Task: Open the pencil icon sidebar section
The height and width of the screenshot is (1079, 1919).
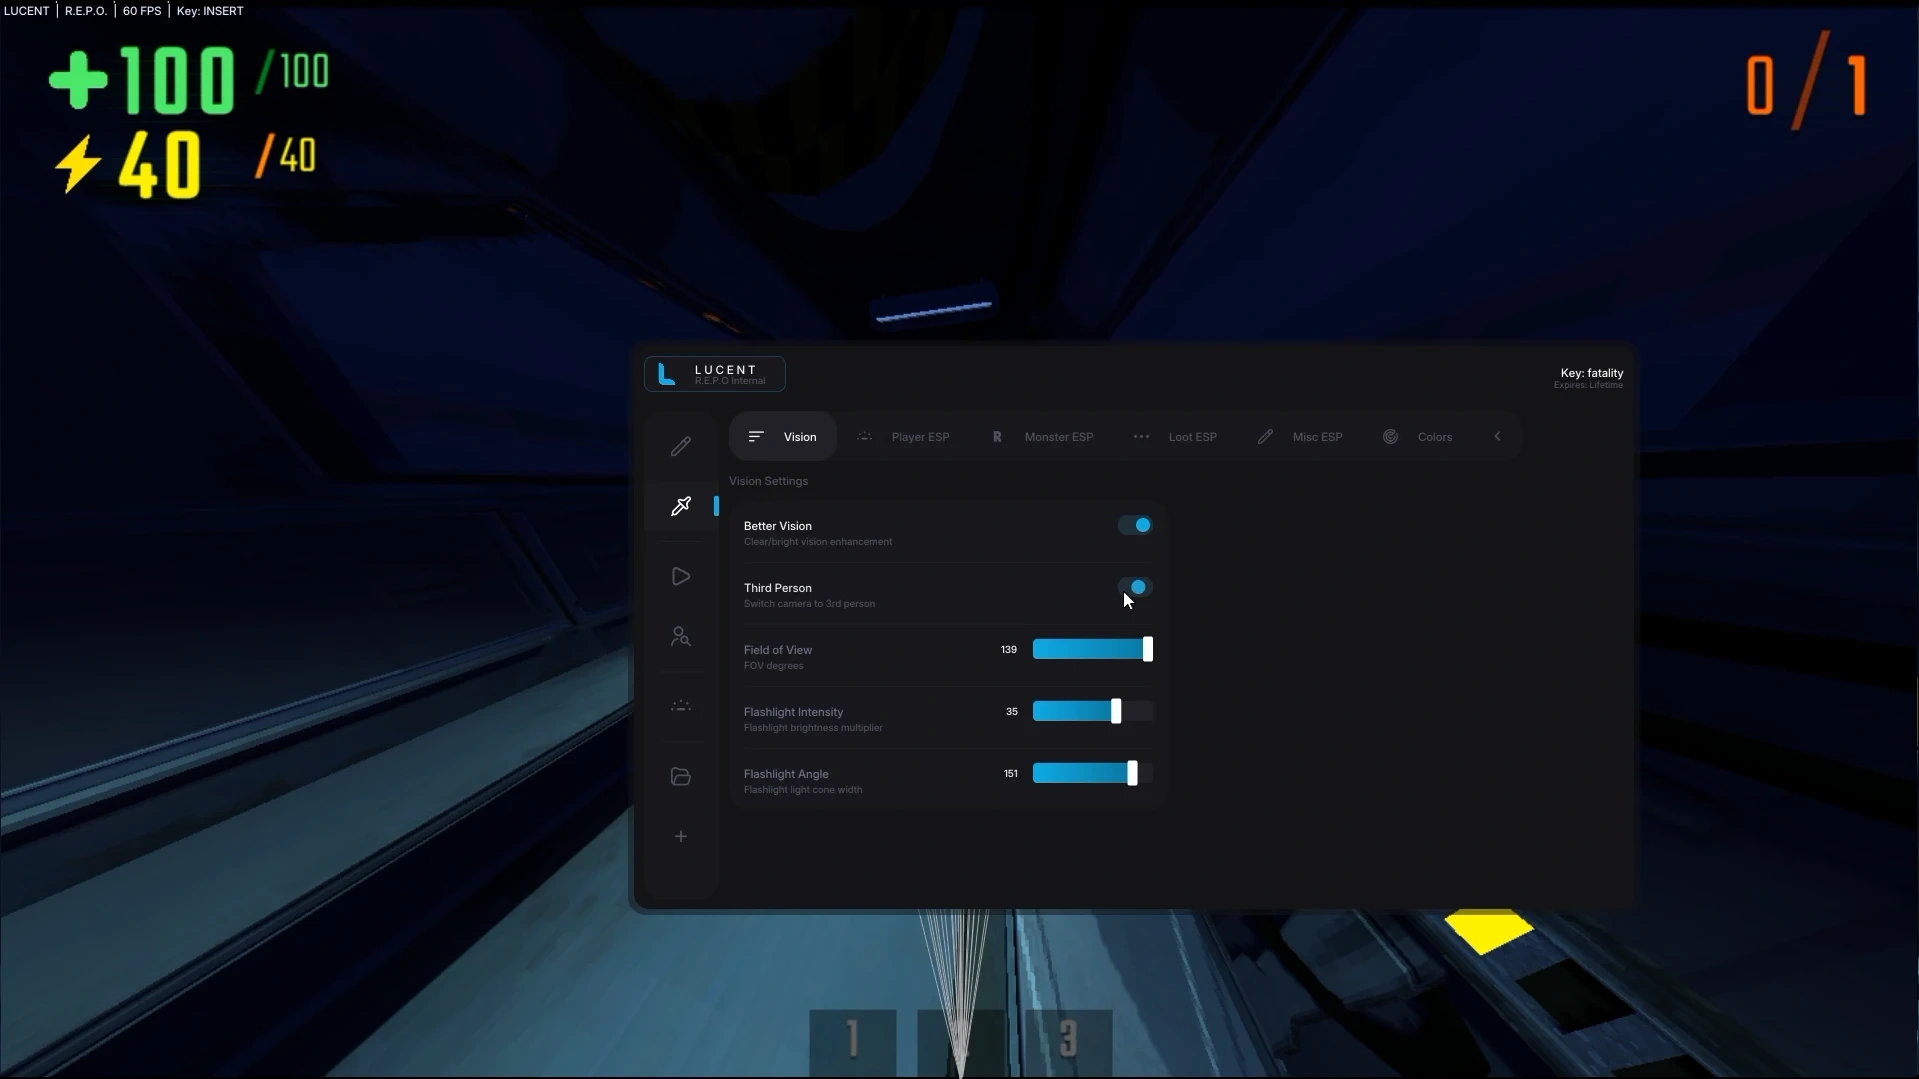Action: click(x=681, y=446)
